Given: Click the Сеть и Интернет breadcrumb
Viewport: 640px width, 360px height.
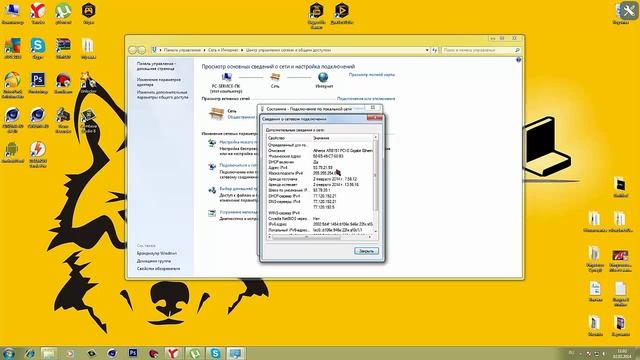Looking at the screenshot, I should [x=223, y=50].
